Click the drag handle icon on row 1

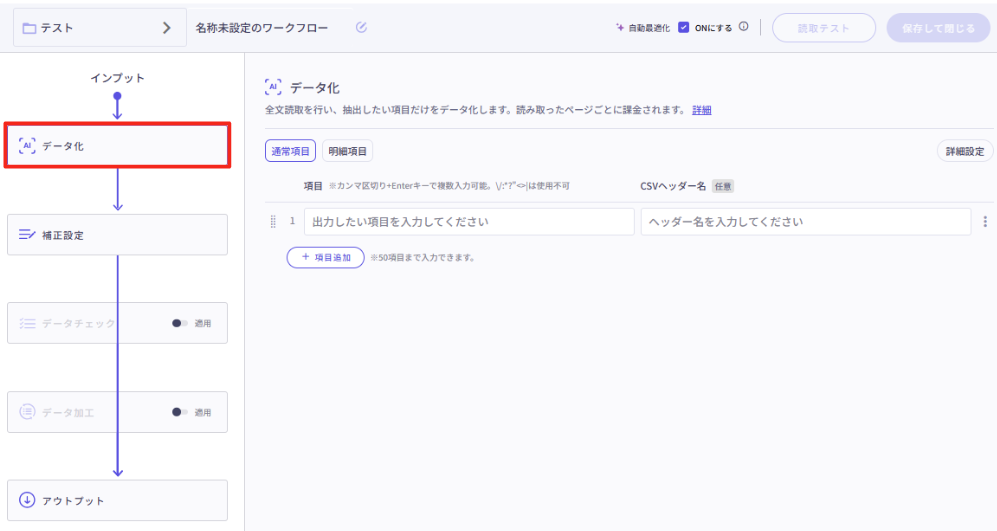click(x=273, y=222)
